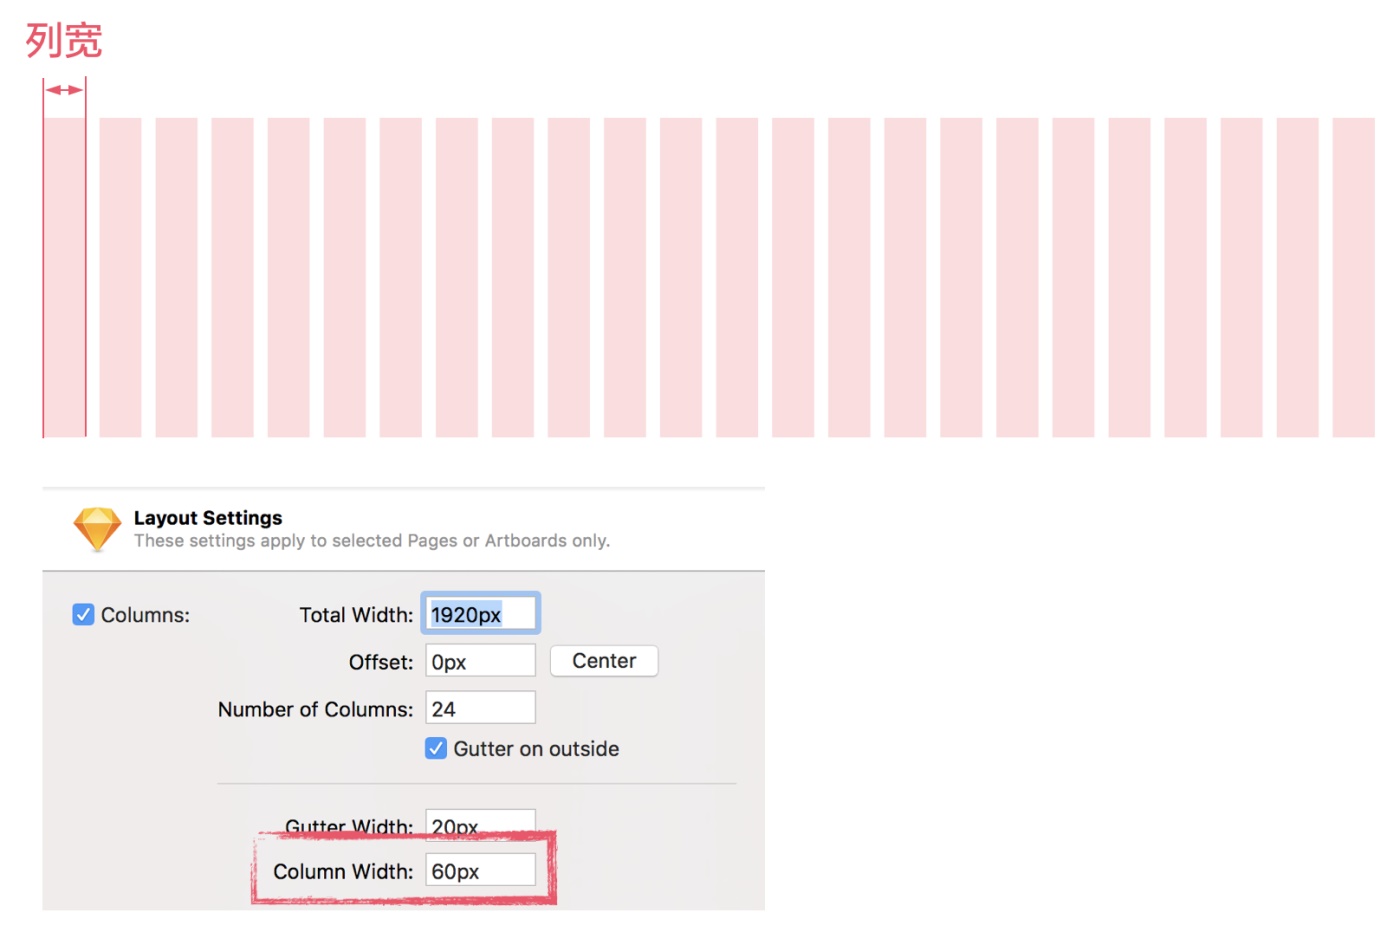The width and height of the screenshot is (1400, 932).
Task: Click the leftmost pink layout column
Action: (x=64, y=277)
